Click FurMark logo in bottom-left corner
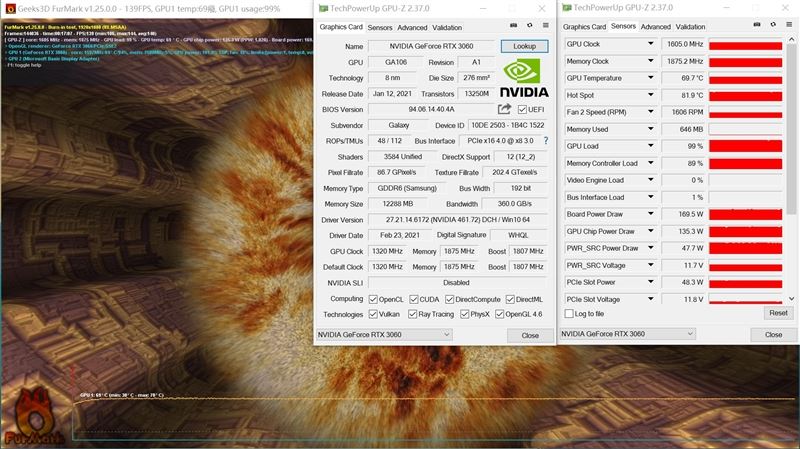Screen dimensions: 800x449 pyautogui.click(x=34, y=417)
